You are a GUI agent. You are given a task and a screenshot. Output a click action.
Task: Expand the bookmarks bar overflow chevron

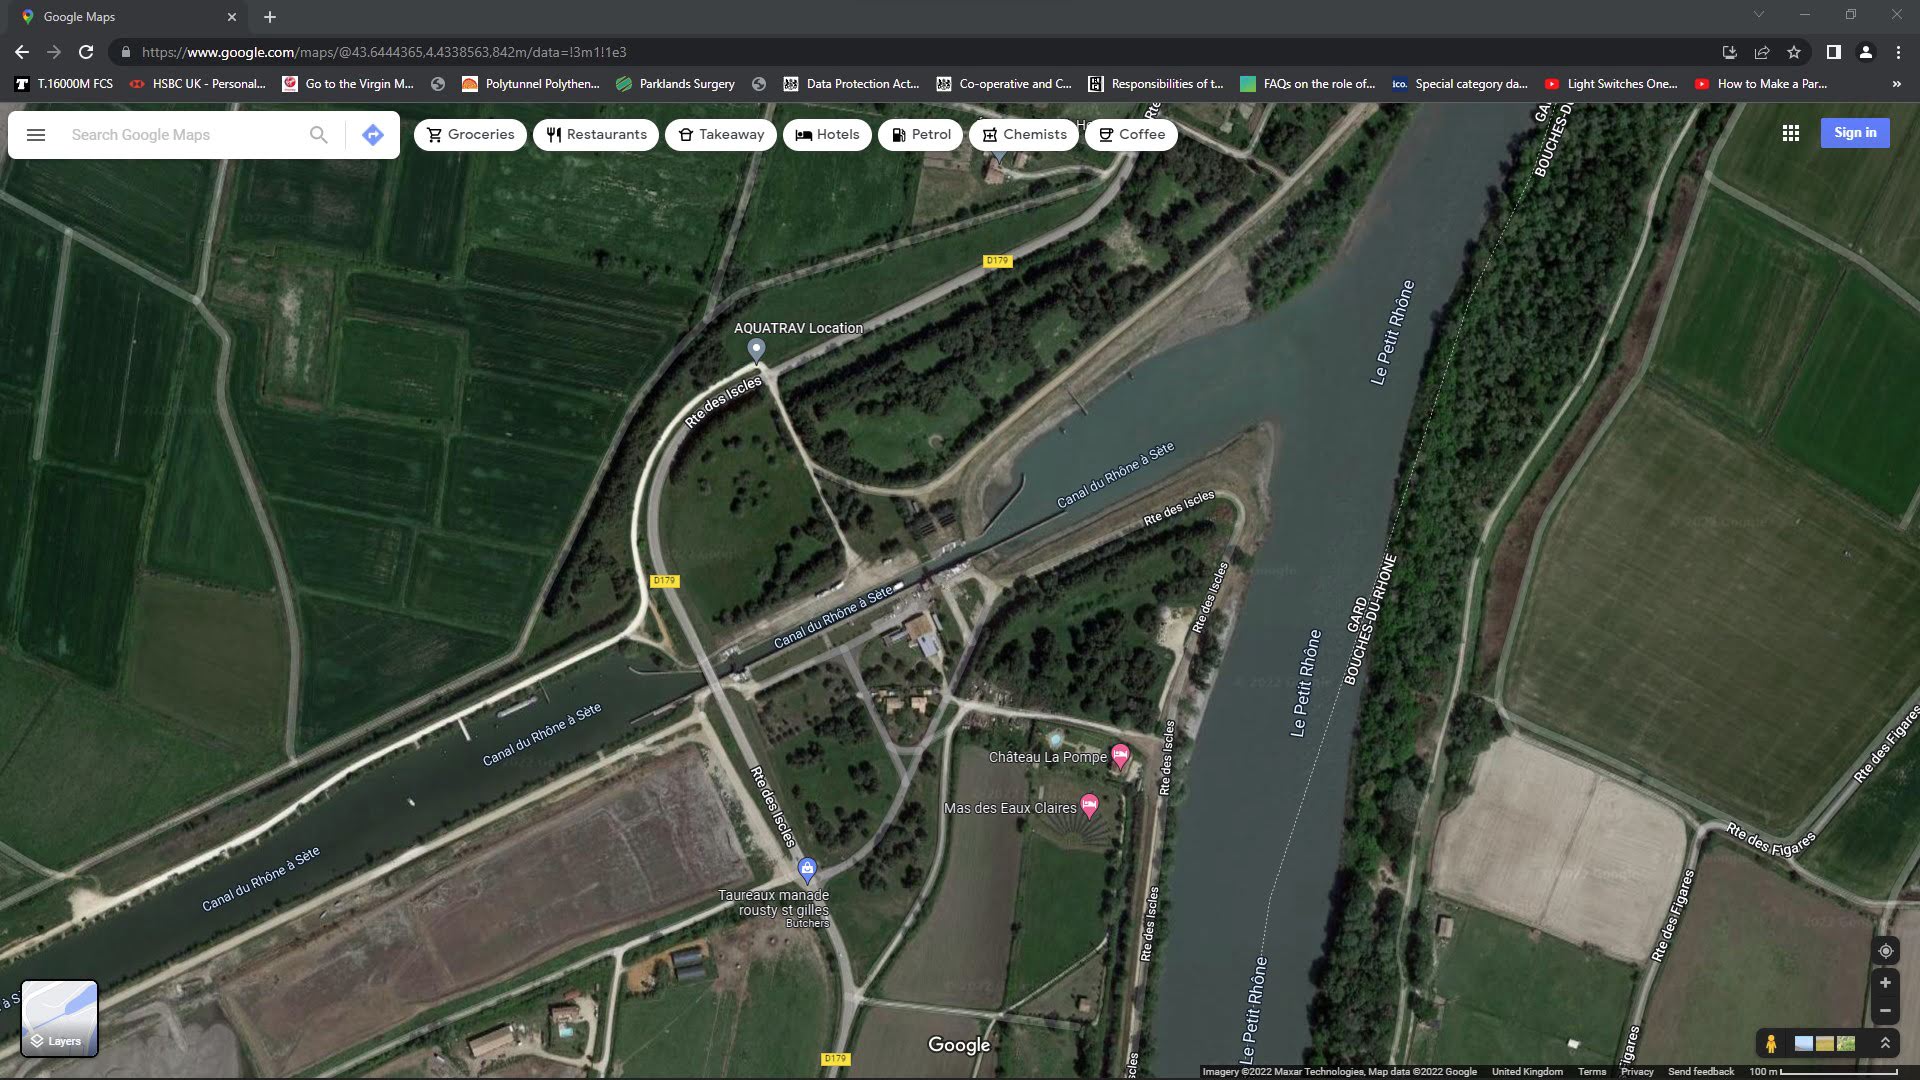tap(1896, 84)
